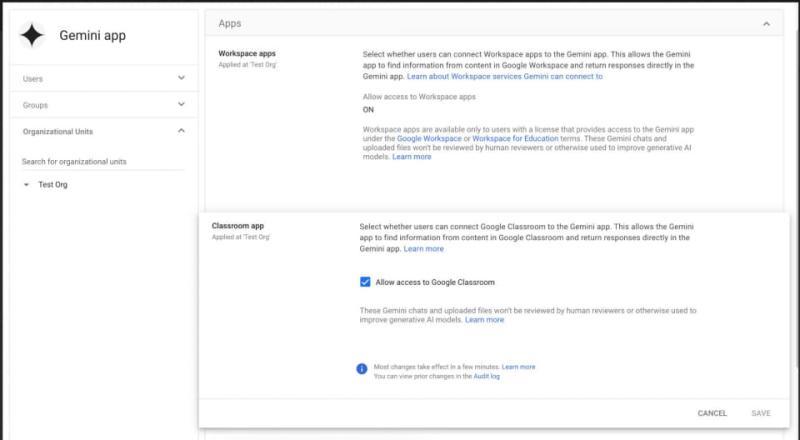
Task: Click the Workspace apps setting heading
Action: (247, 54)
